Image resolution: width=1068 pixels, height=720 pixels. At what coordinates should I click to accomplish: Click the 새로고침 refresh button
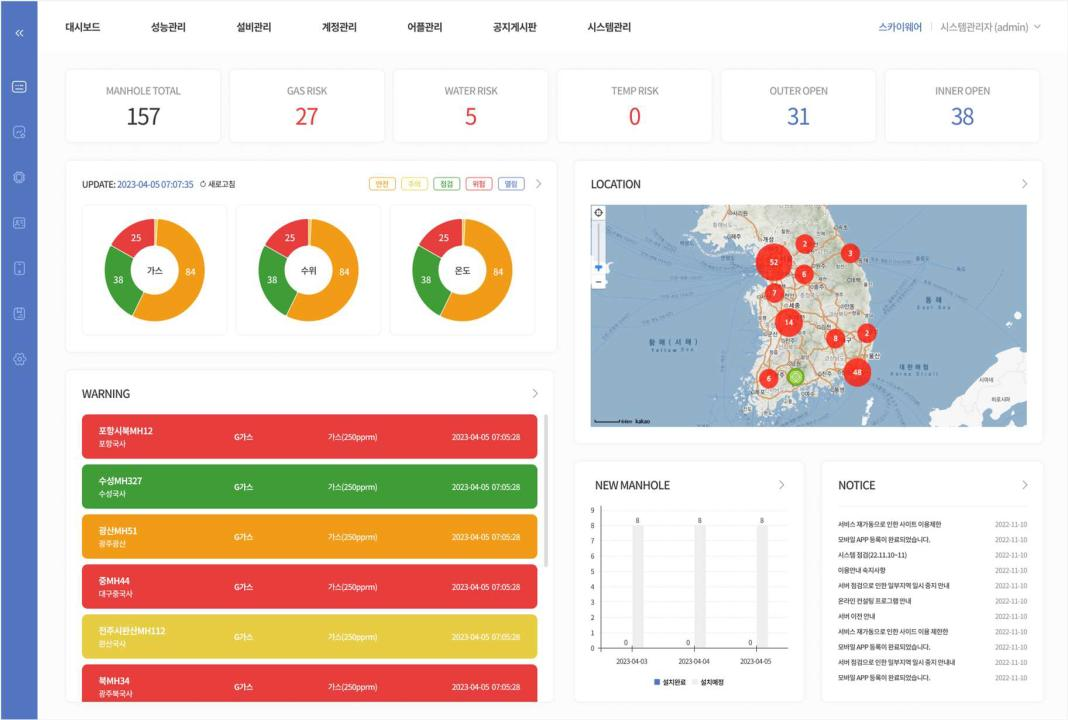coord(217,184)
